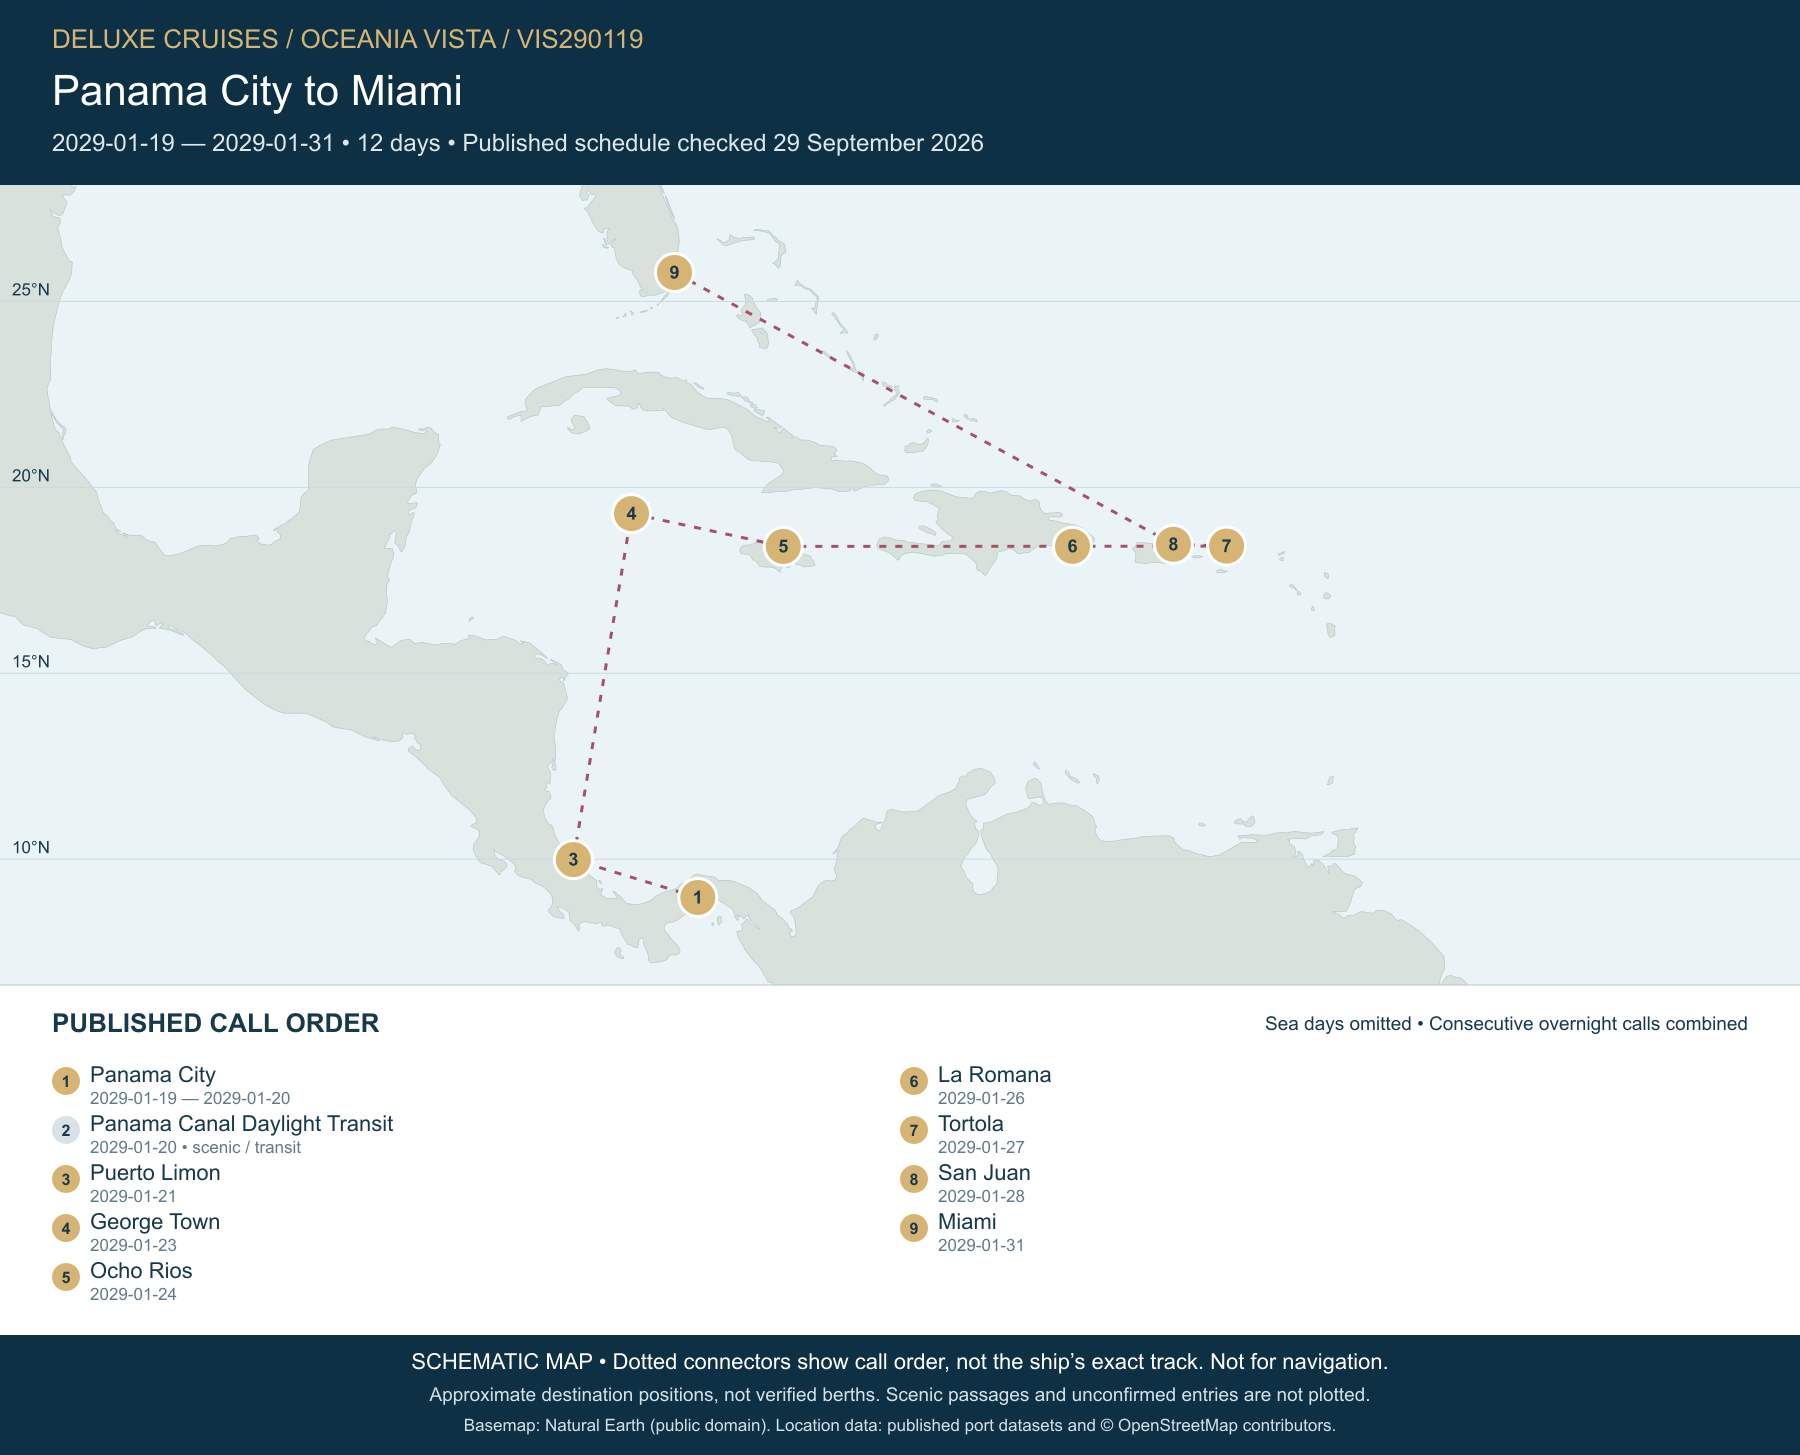This screenshot has width=1800, height=1455.
Task: Click the 20°N latitude label
Action: click(31, 476)
